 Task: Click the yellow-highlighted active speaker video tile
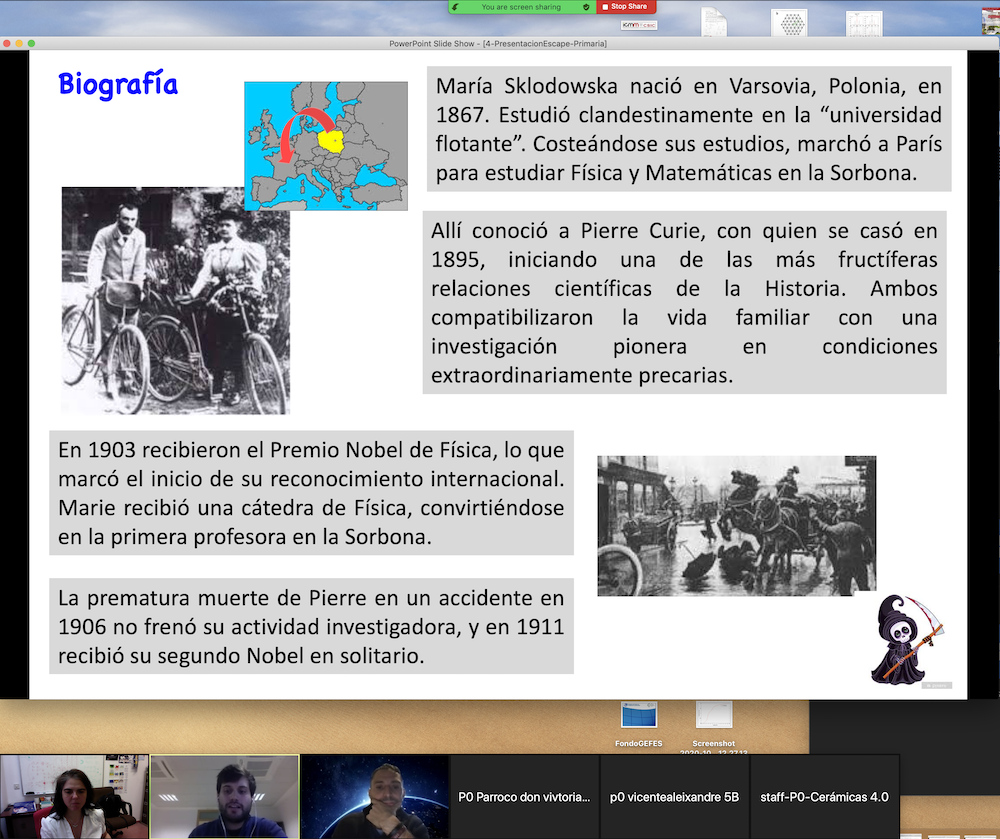pyautogui.click(x=224, y=797)
